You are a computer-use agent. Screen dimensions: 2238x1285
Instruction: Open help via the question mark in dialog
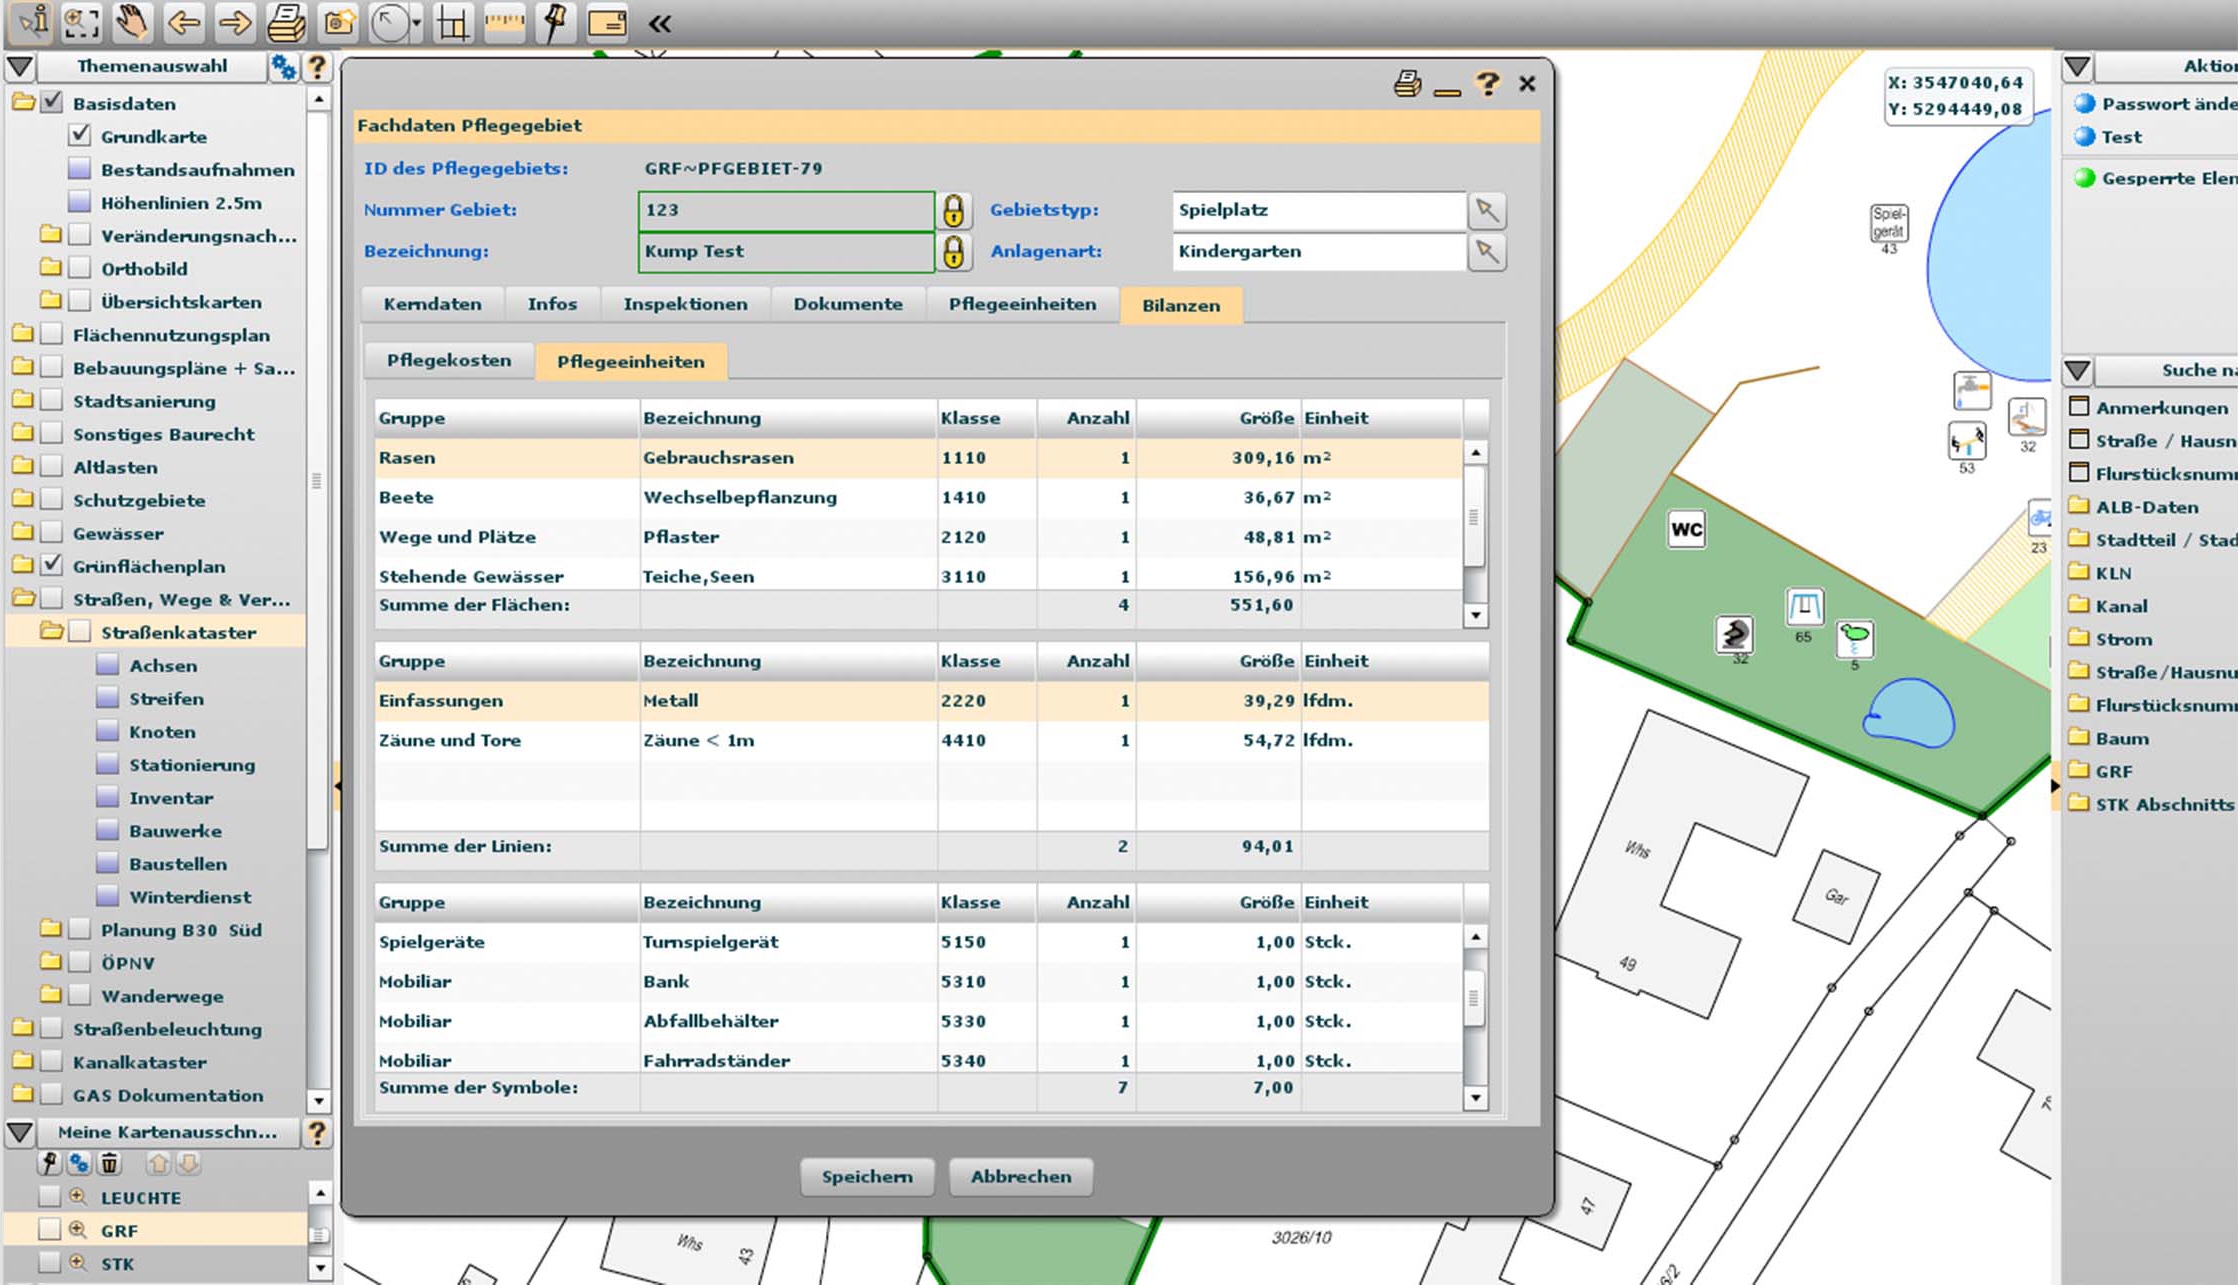point(1487,84)
